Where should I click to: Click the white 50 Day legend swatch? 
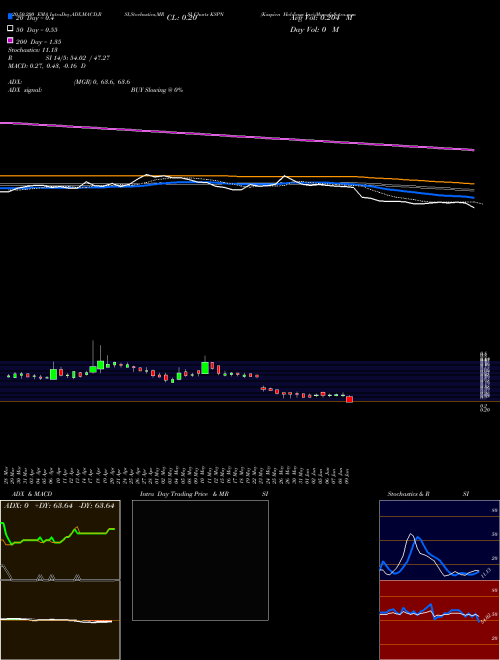10,29
